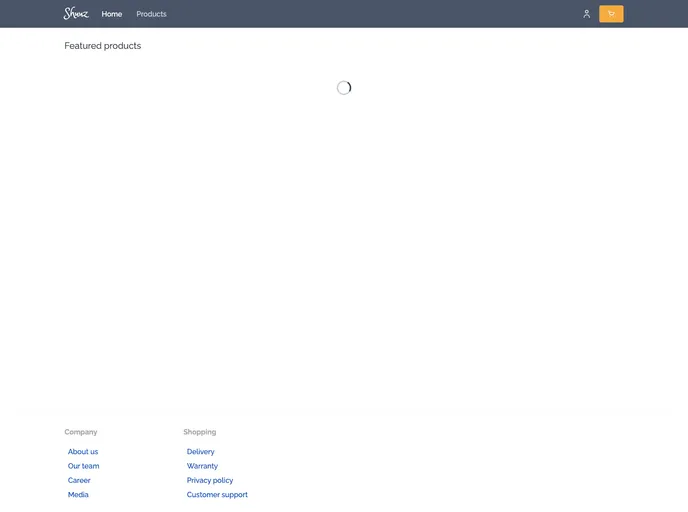
Task: Go to the Home menu item
Action: click(111, 14)
